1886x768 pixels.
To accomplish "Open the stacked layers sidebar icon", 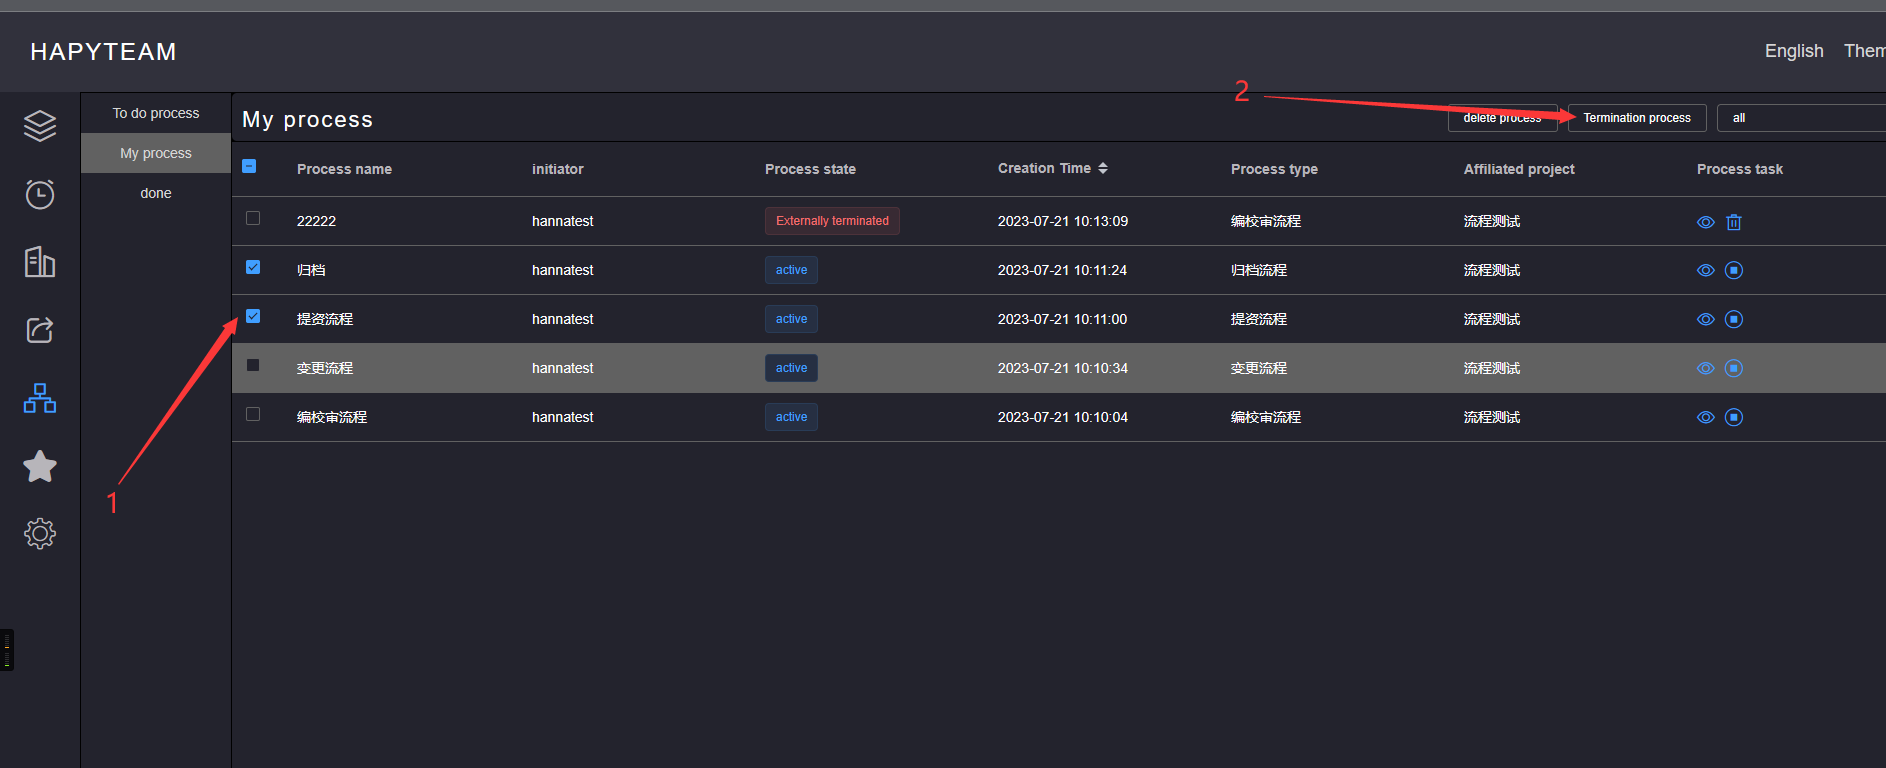I will tap(40, 126).
